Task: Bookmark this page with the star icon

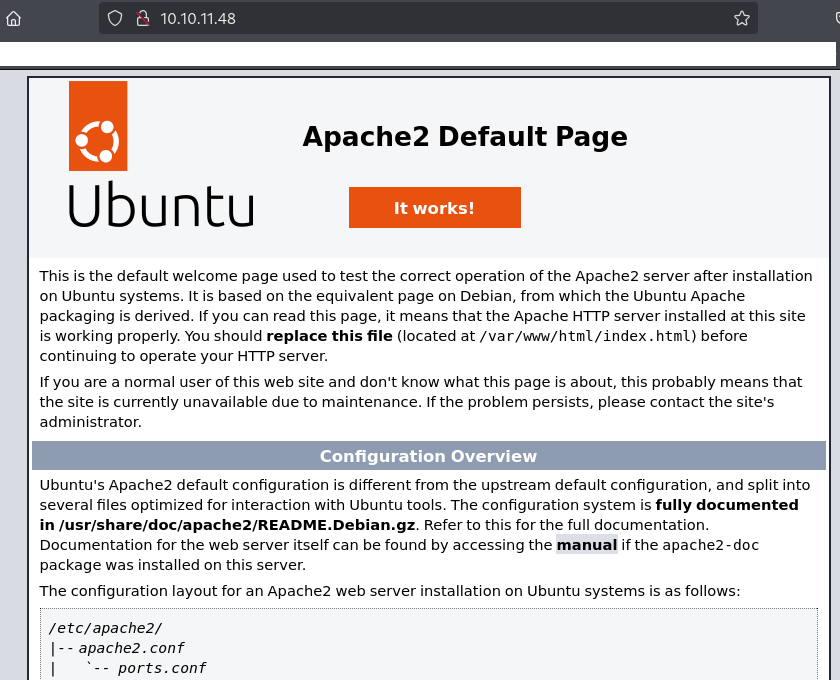Action: tap(741, 18)
